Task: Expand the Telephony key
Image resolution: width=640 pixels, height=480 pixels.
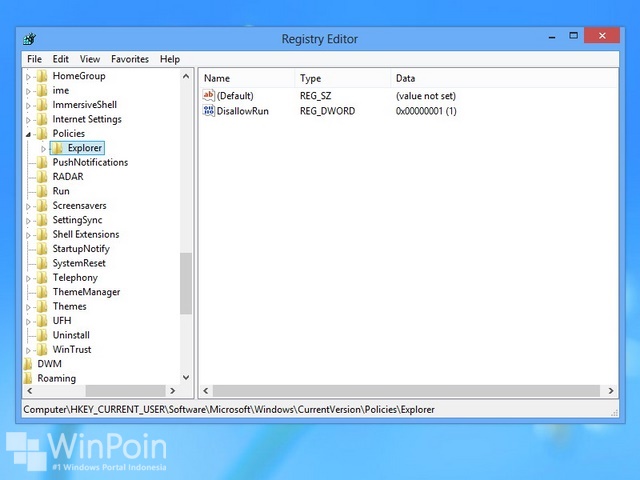Action: point(28,278)
